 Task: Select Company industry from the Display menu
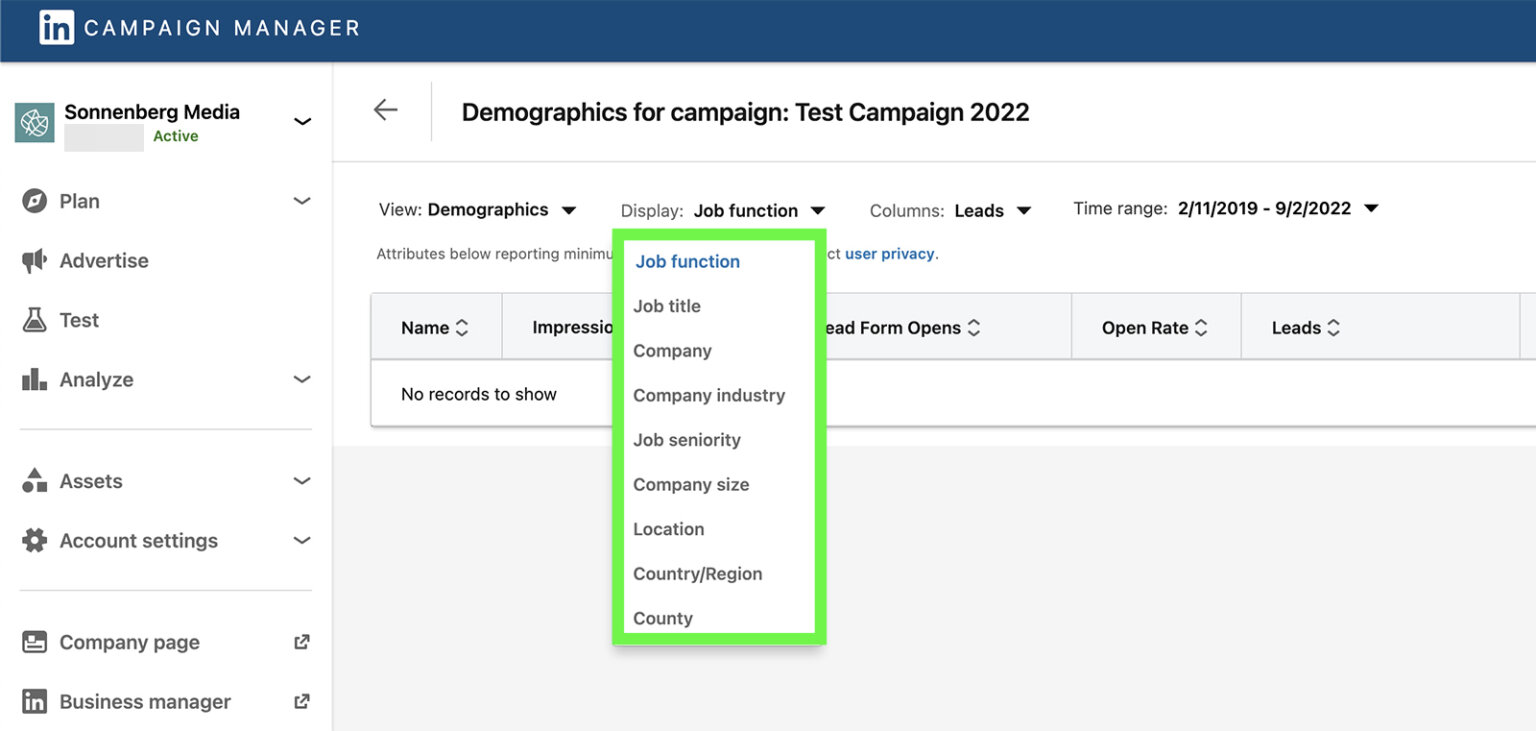tap(709, 395)
